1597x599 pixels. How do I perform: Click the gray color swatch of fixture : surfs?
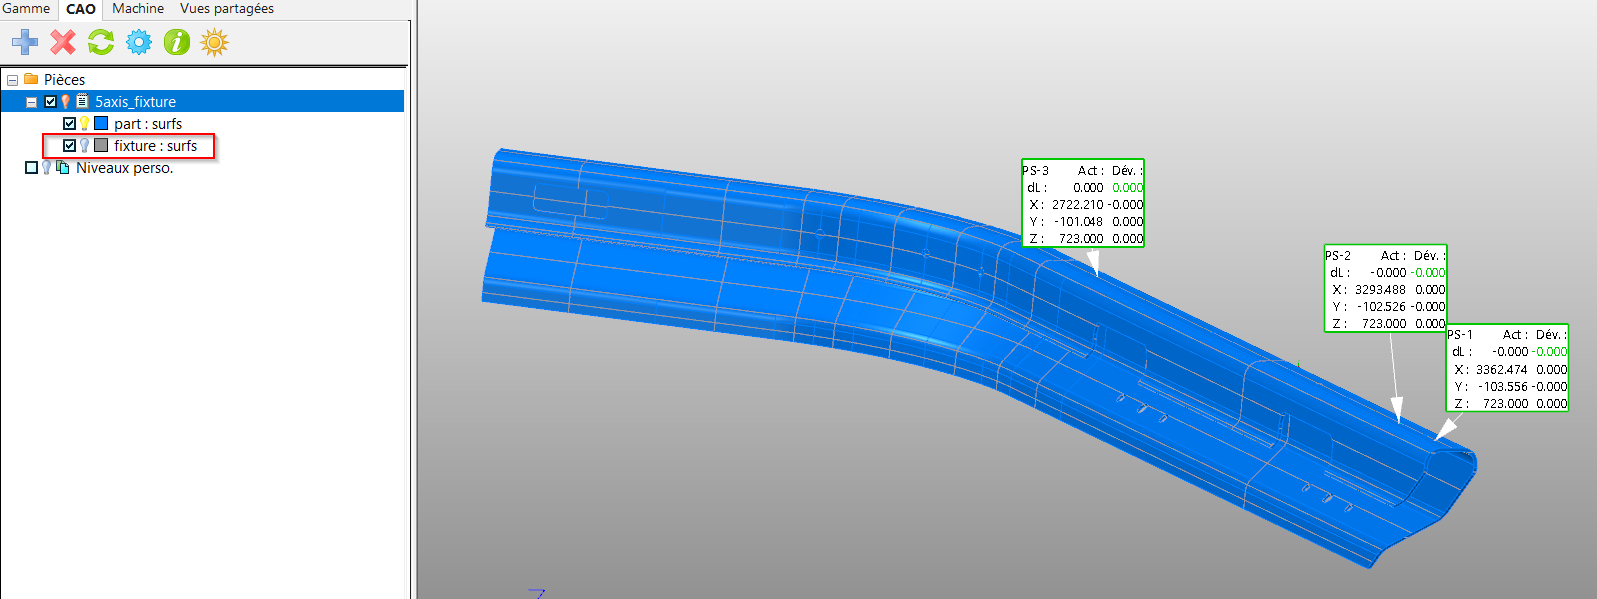101,146
